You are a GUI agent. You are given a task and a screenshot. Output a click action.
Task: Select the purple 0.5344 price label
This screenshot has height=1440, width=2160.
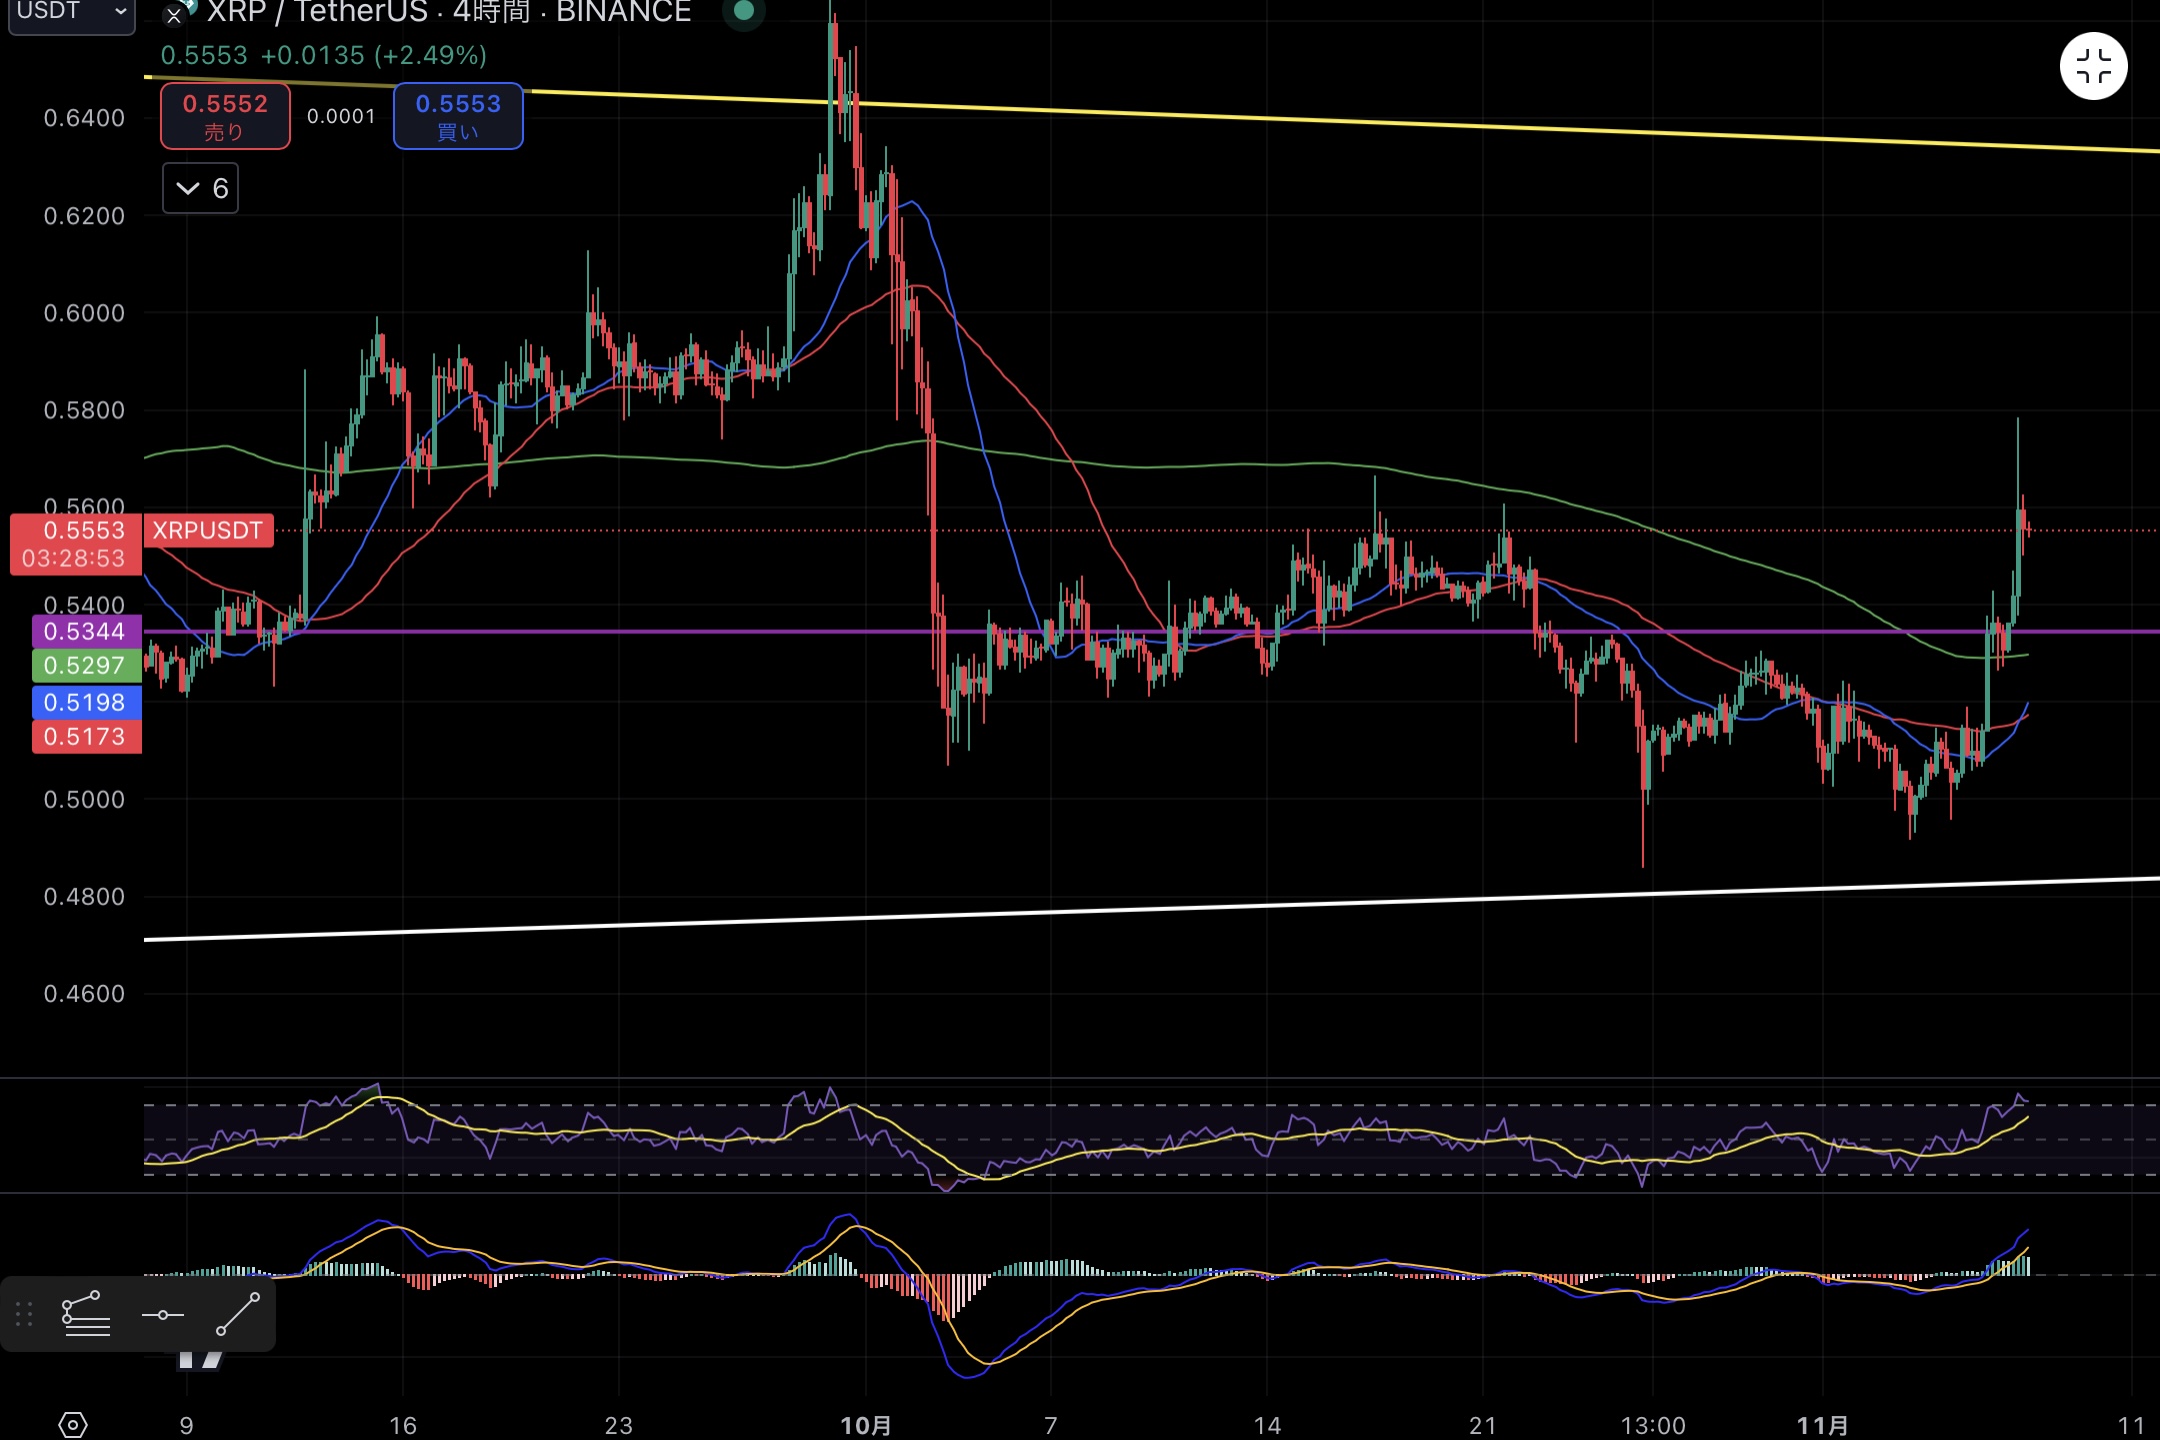pyautogui.click(x=87, y=631)
